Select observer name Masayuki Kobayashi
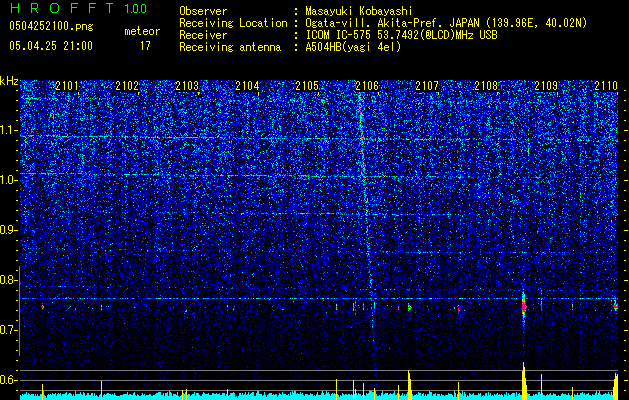The height and width of the screenshot is (400, 629). pos(359,11)
